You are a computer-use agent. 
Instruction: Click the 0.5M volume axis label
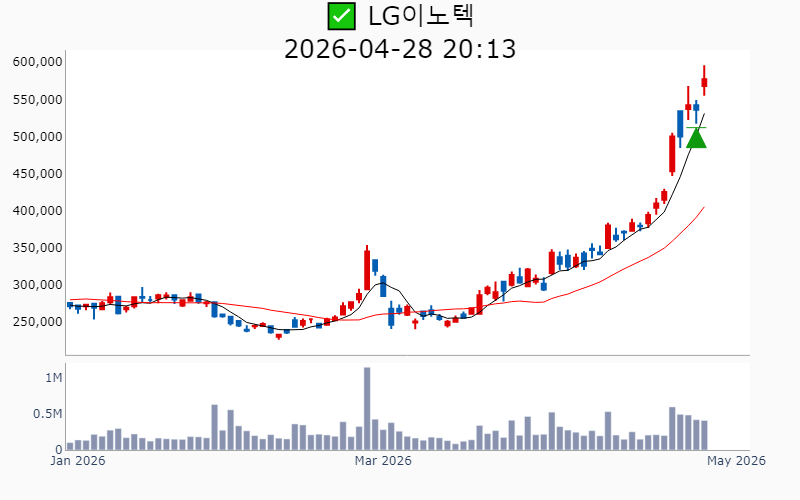47,414
